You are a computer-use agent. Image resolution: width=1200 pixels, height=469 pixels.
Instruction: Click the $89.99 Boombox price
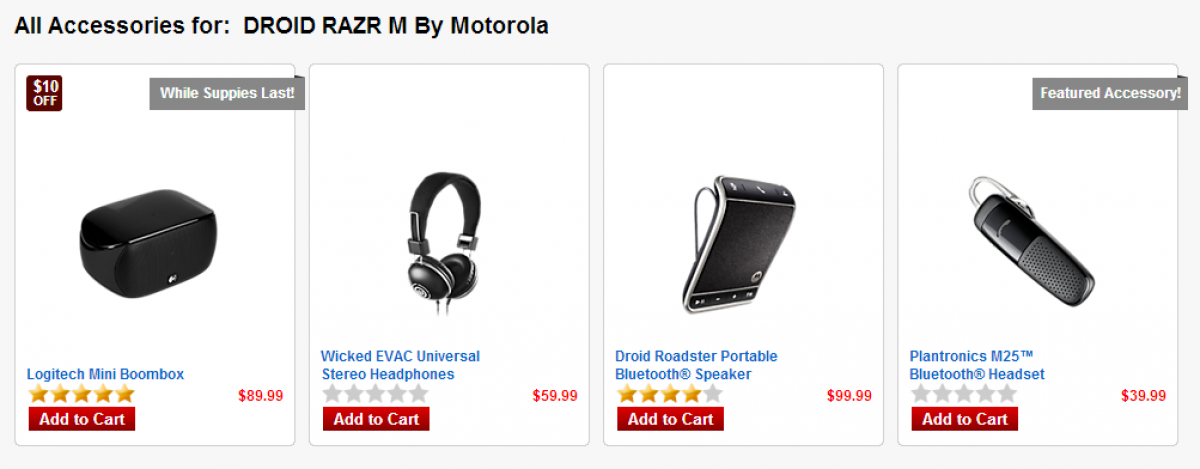point(260,396)
